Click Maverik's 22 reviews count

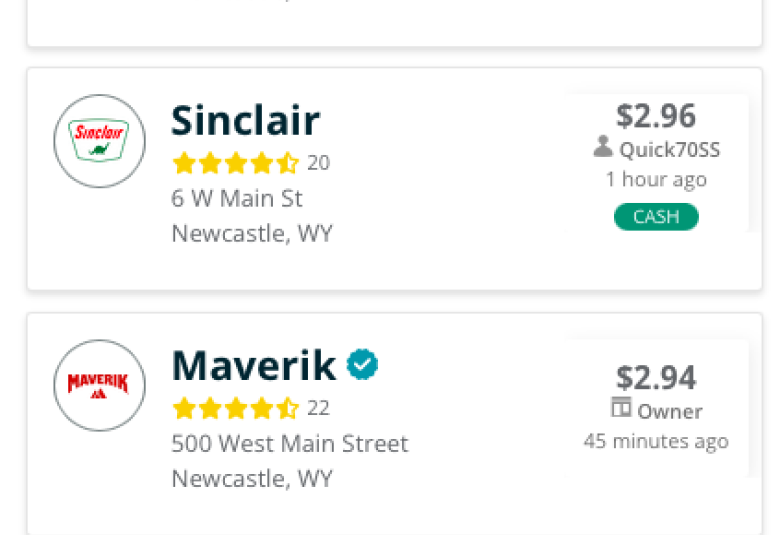(x=318, y=408)
